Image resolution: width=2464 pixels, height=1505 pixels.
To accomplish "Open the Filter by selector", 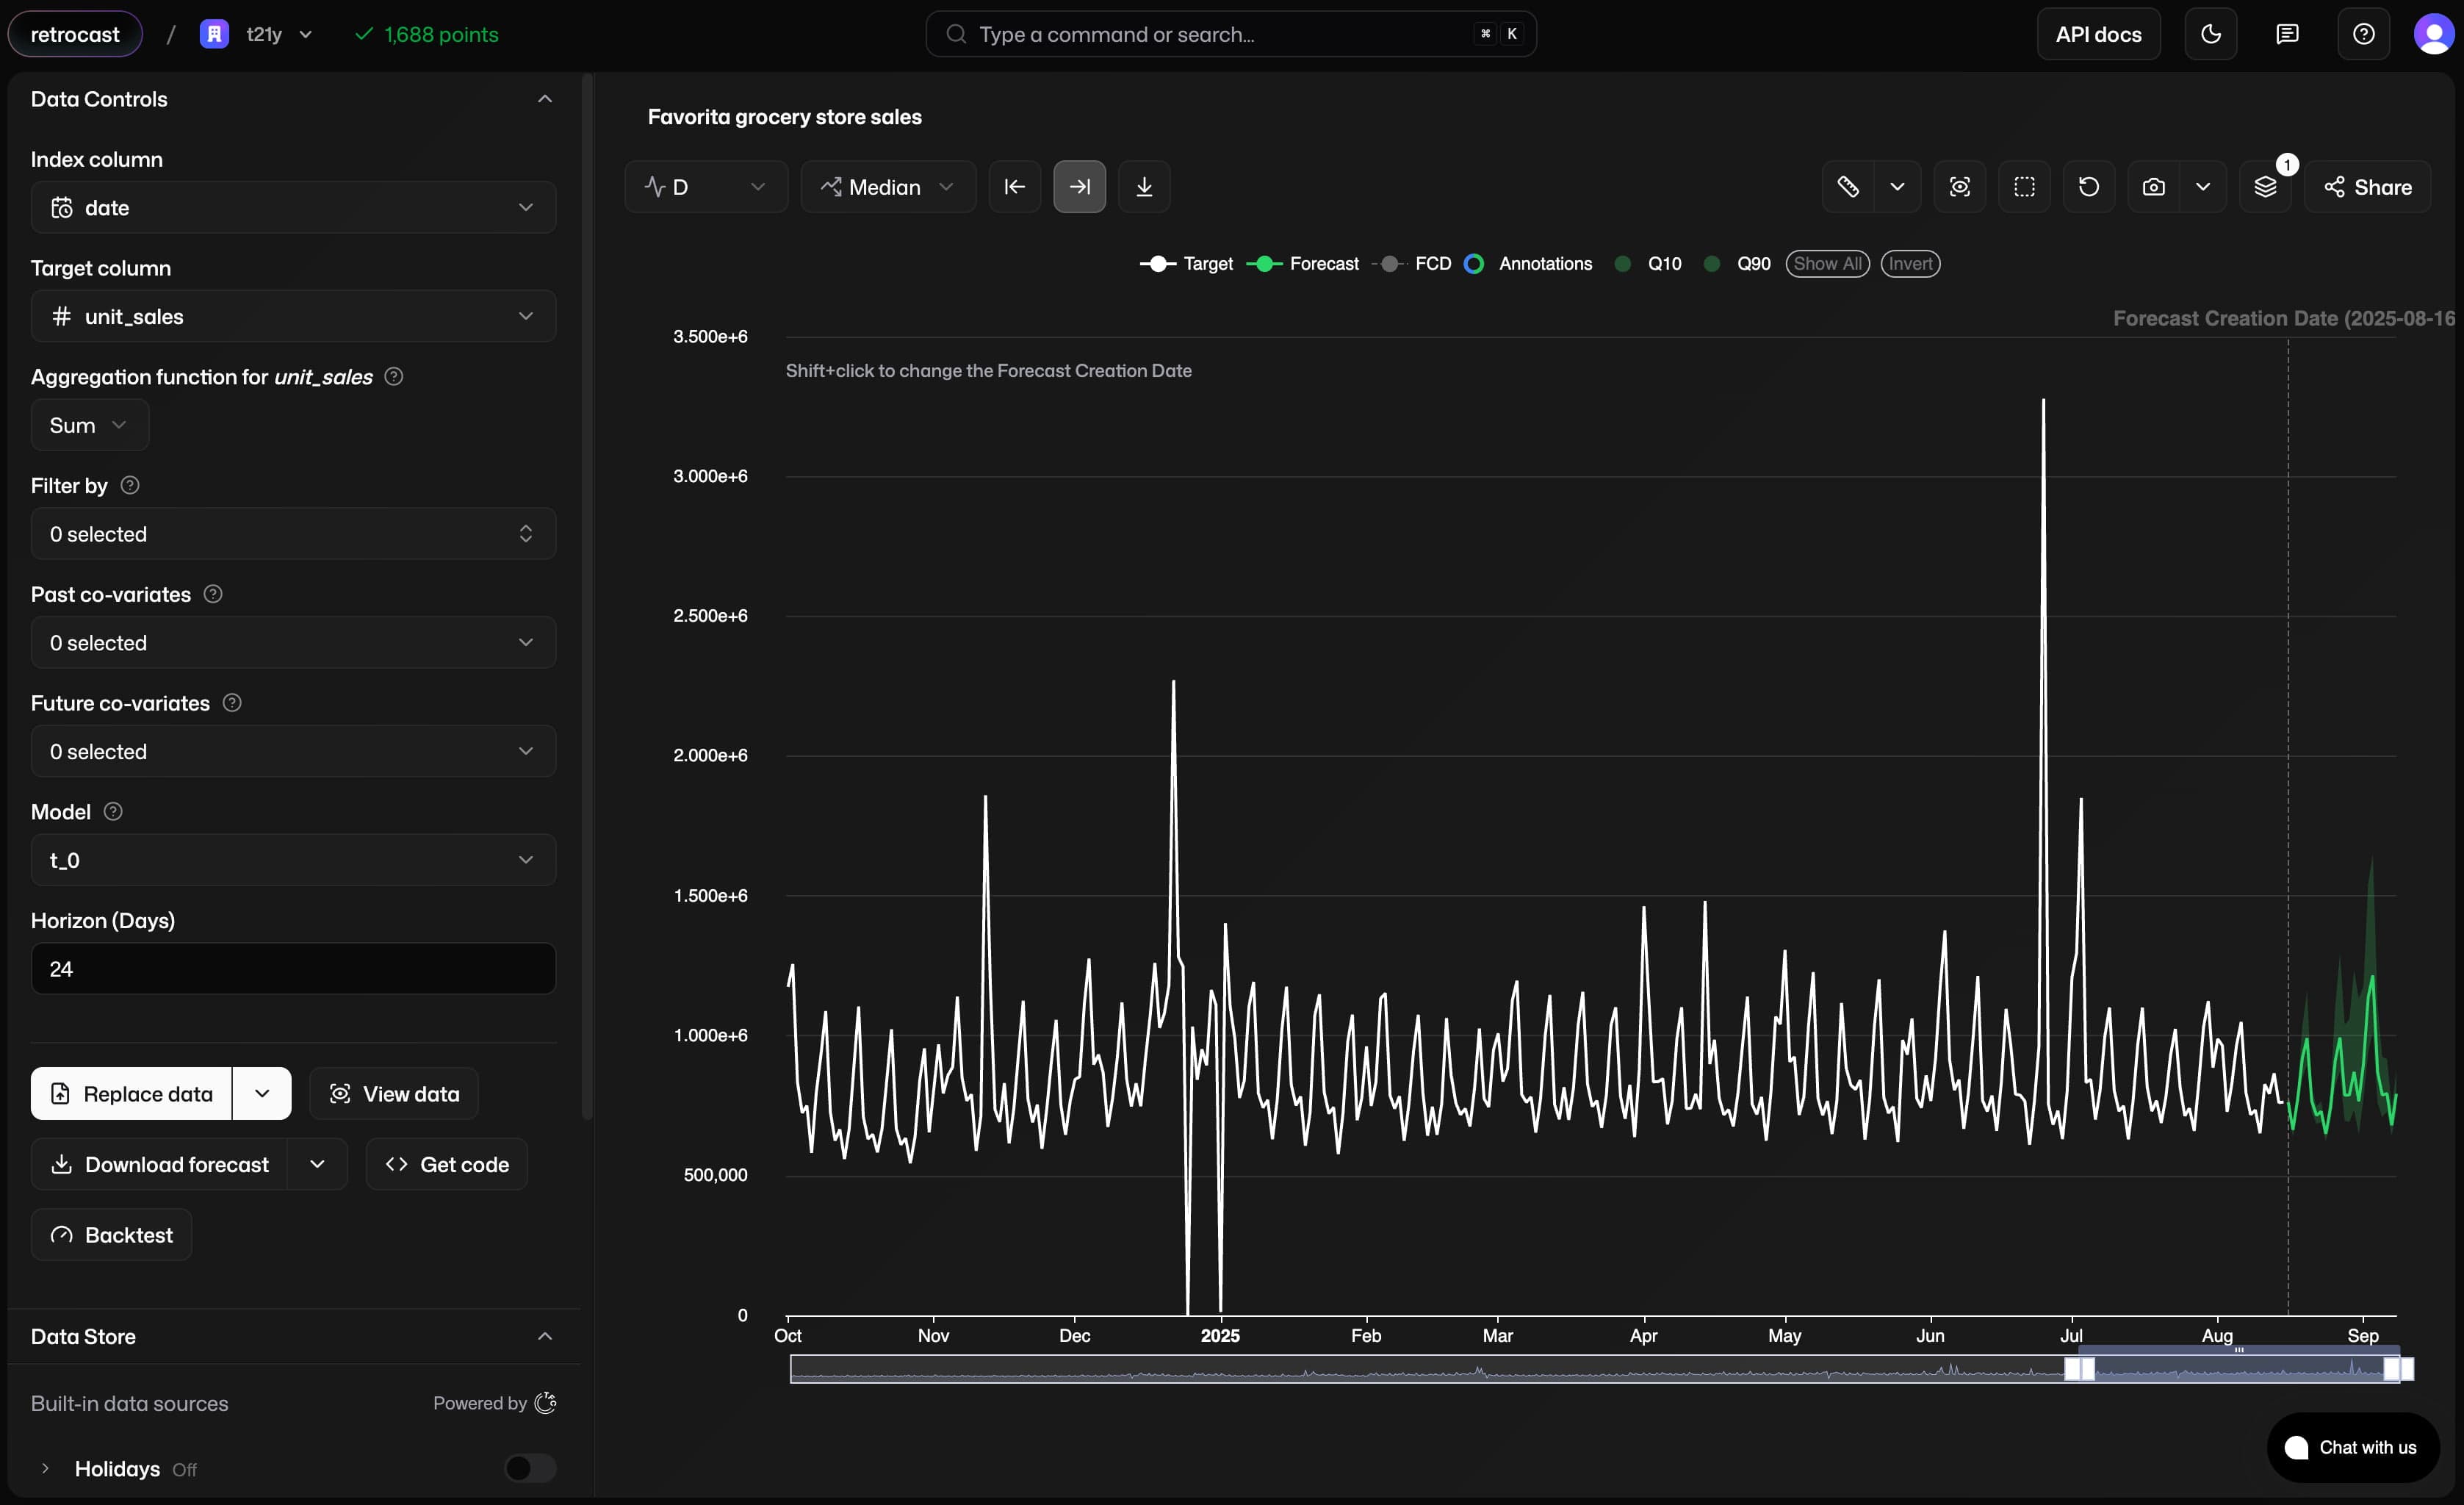I will (x=293, y=534).
